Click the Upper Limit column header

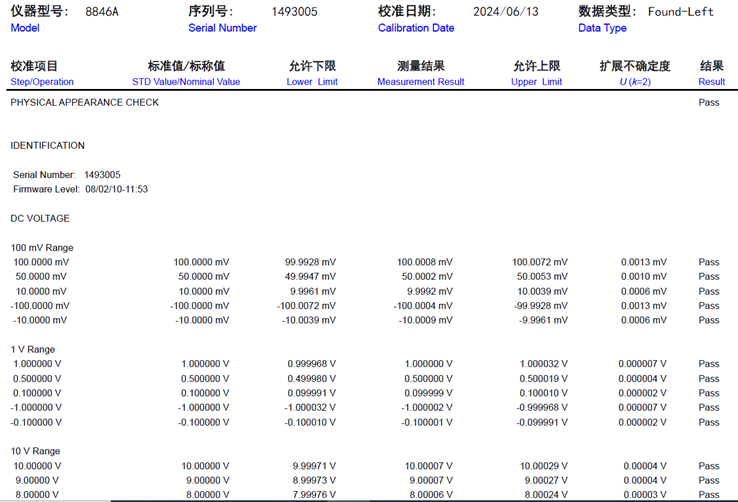point(537,82)
